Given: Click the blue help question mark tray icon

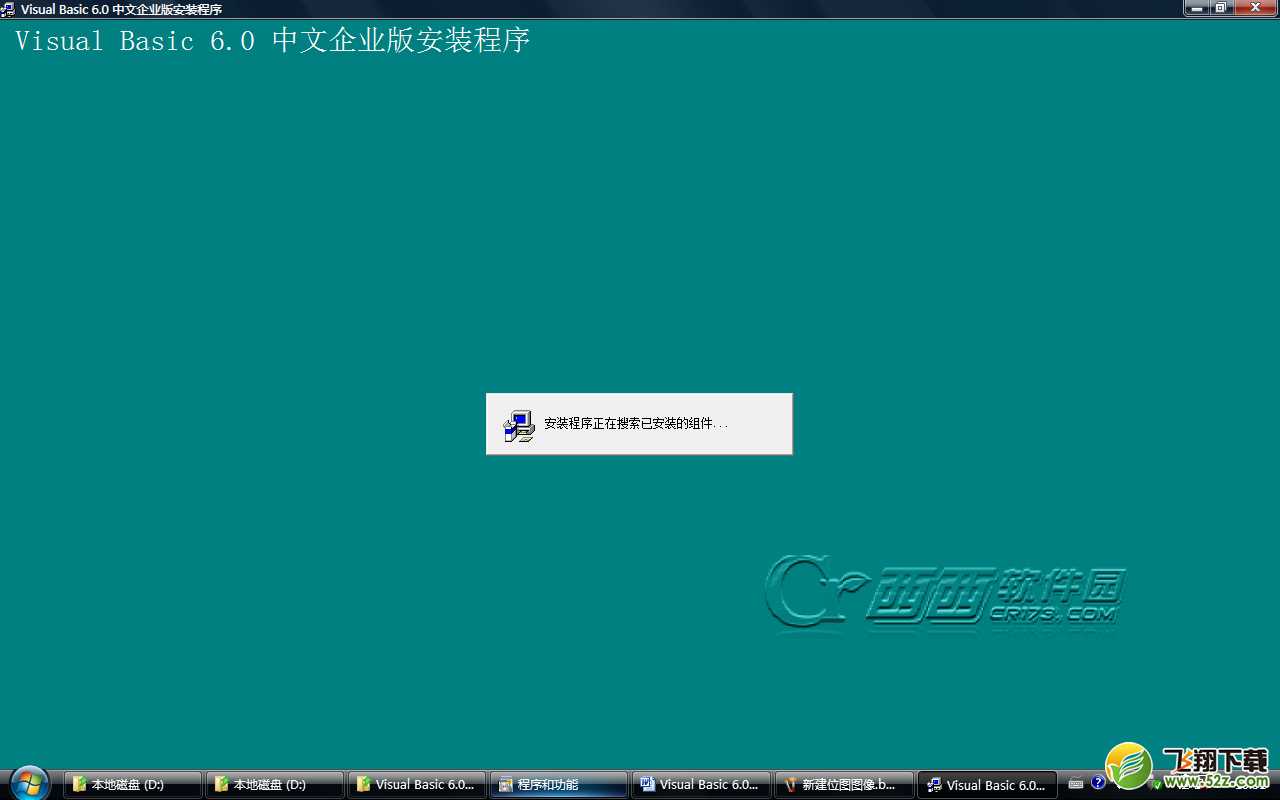Looking at the screenshot, I should [1098, 783].
